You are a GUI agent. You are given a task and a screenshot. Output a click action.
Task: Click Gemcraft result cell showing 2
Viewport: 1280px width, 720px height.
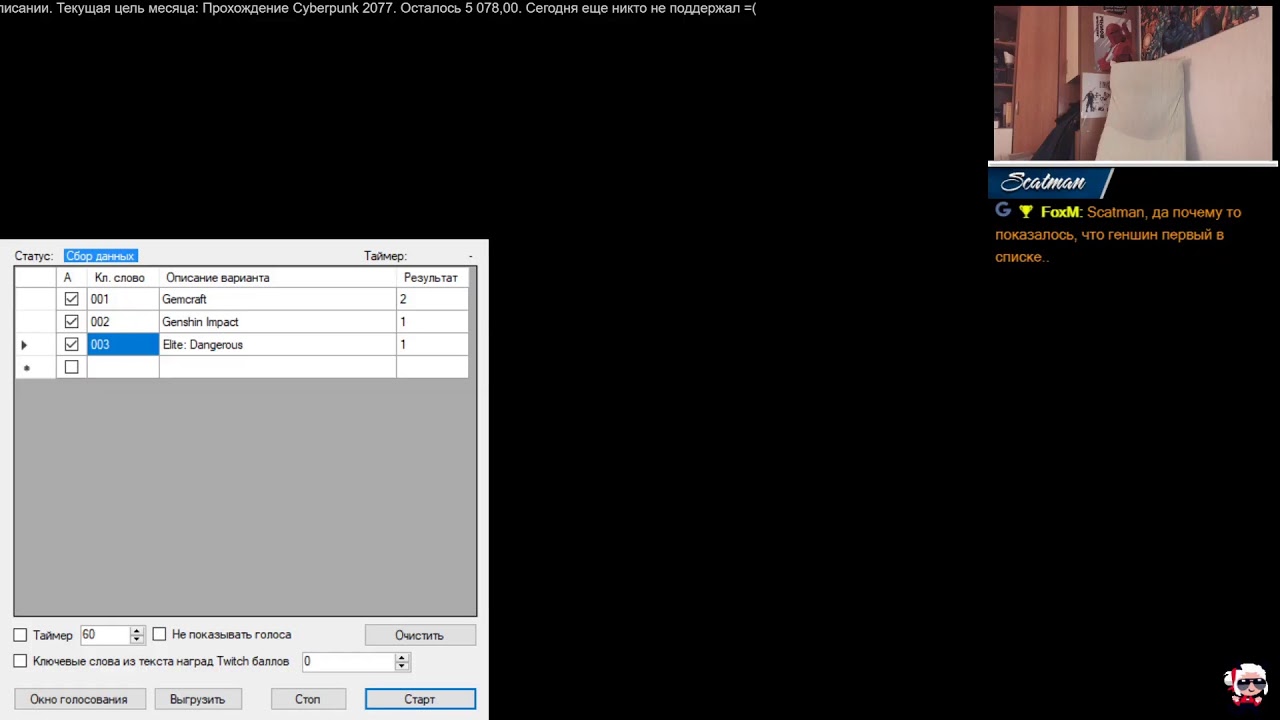432,299
